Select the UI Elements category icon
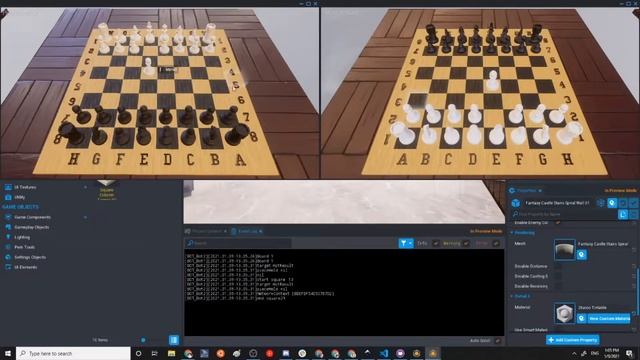 [8, 267]
